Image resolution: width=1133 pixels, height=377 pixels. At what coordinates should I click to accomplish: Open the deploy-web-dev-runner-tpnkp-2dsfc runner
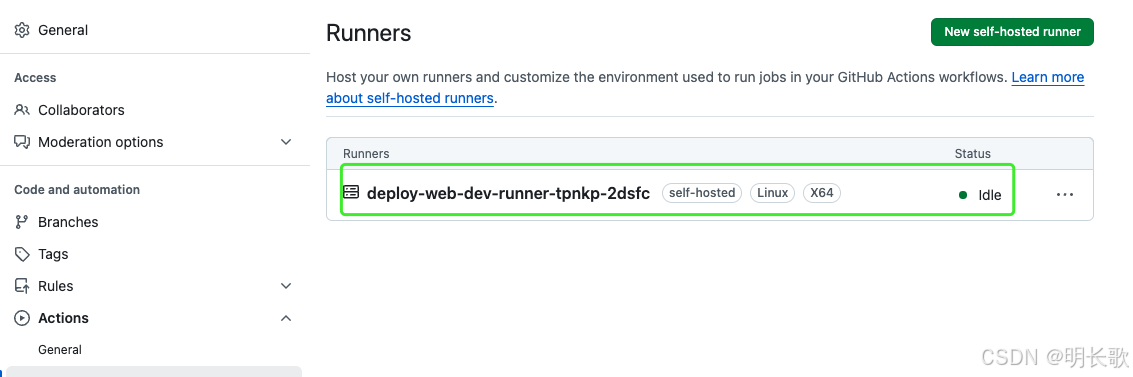tap(509, 193)
